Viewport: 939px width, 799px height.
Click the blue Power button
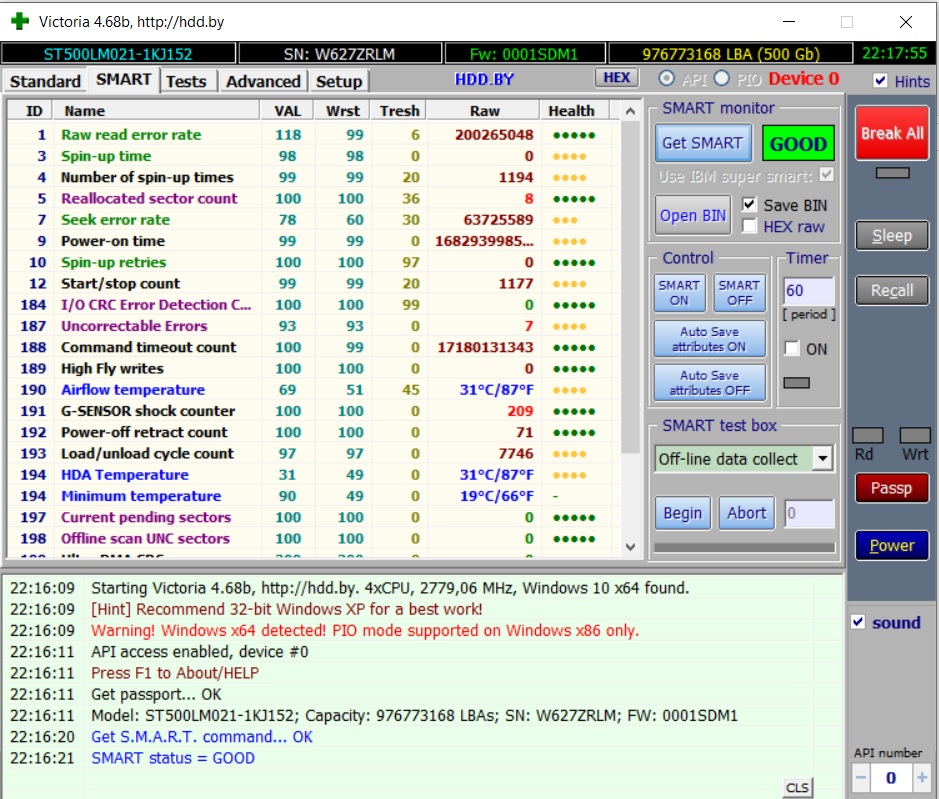891,546
